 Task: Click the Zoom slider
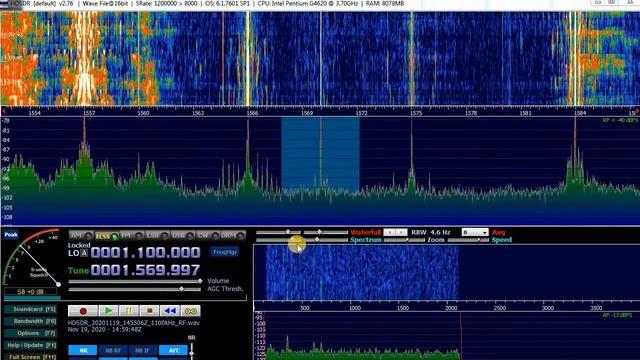[x=405, y=240]
